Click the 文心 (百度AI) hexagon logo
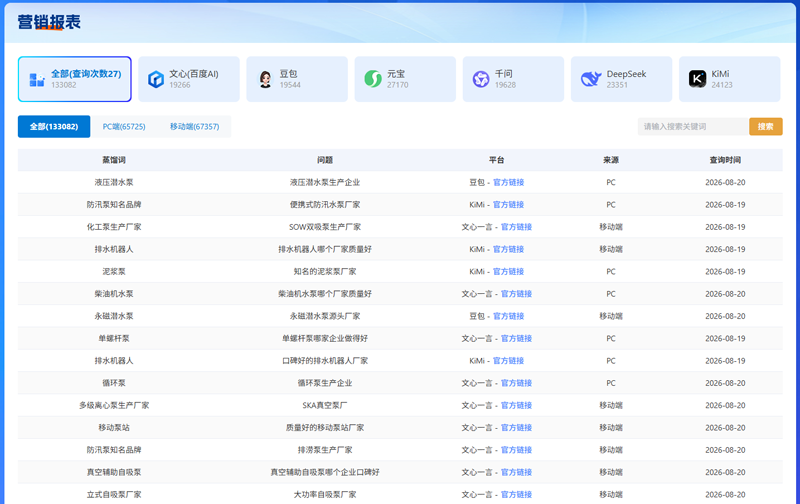Image resolution: width=800 pixels, height=504 pixels. pyautogui.click(x=156, y=79)
